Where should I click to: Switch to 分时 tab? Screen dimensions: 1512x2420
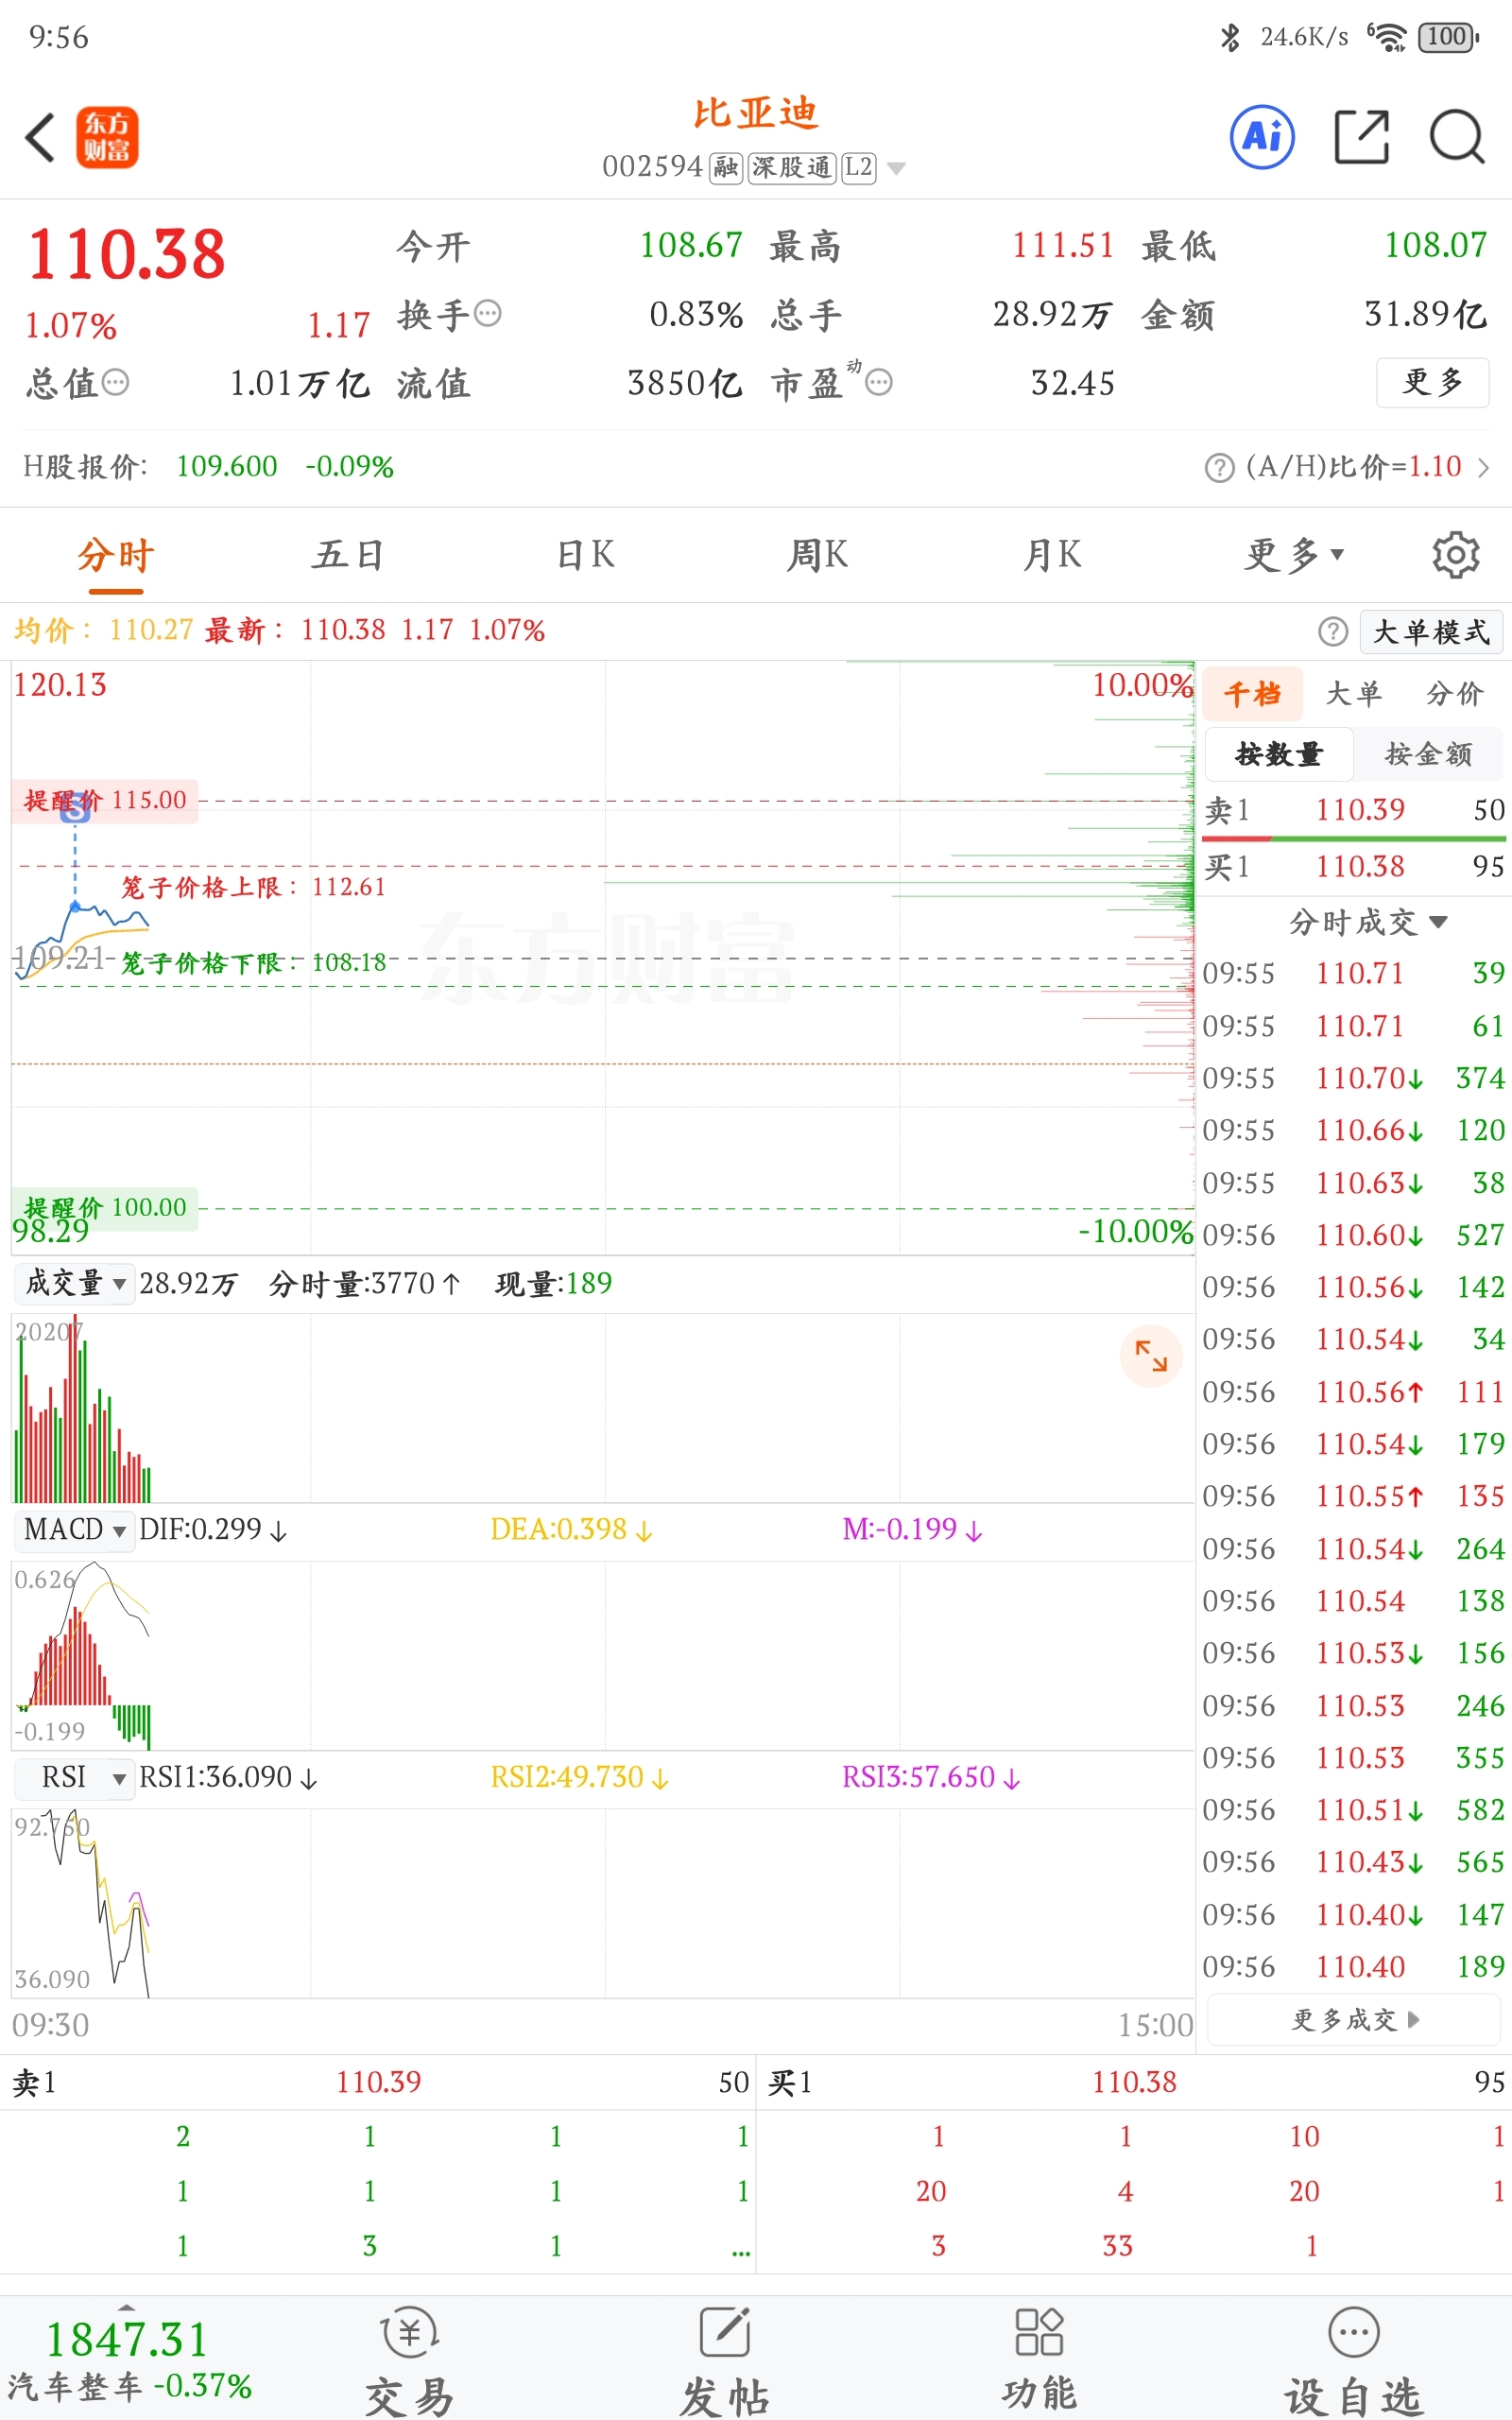coord(116,554)
